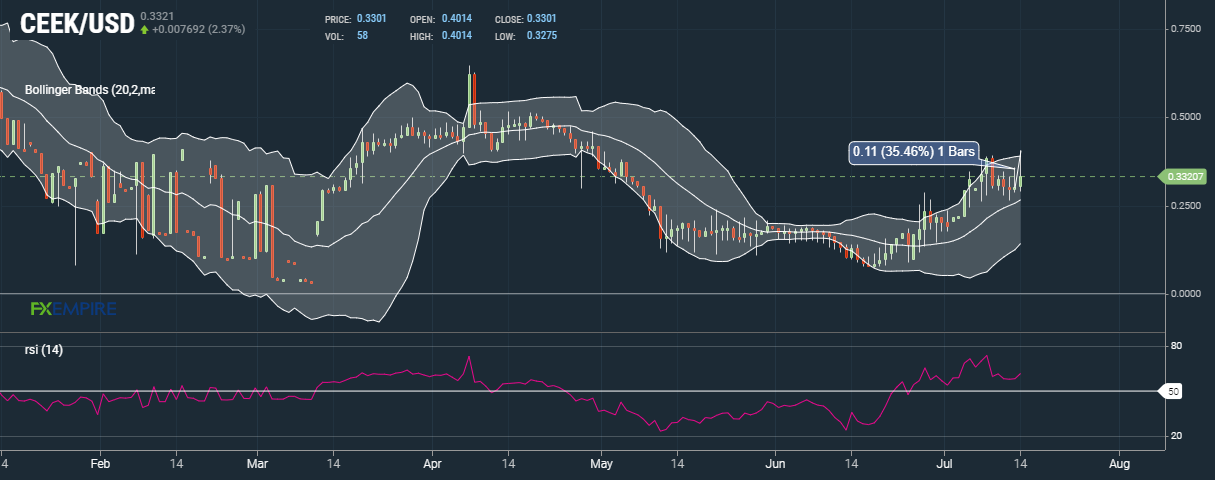Open the rsi (14) indicator label
This screenshot has height=480, width=1215.
pos(45,350)
